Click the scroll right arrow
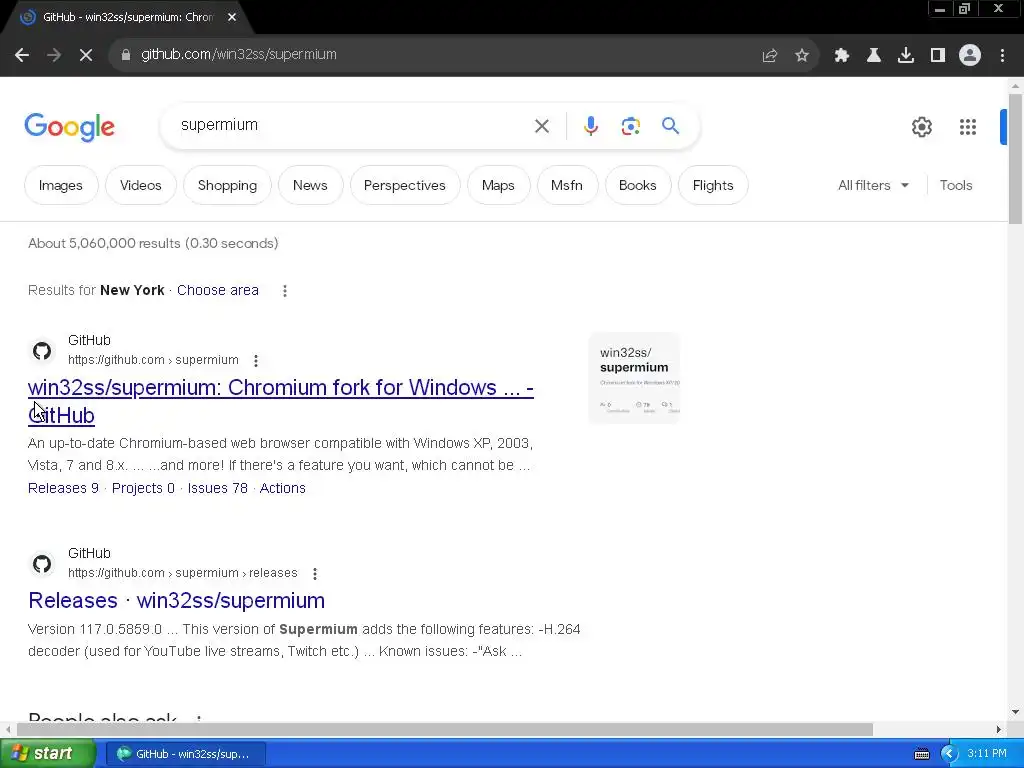Viewport: 1024px width, 768px height. pyautogui.click(x=999, y=729)
